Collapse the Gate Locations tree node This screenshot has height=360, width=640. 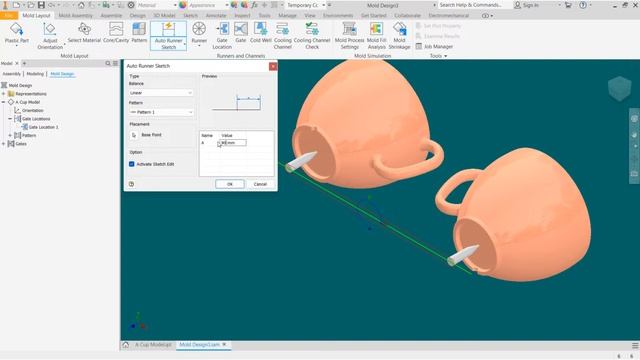tap(10, 119)
